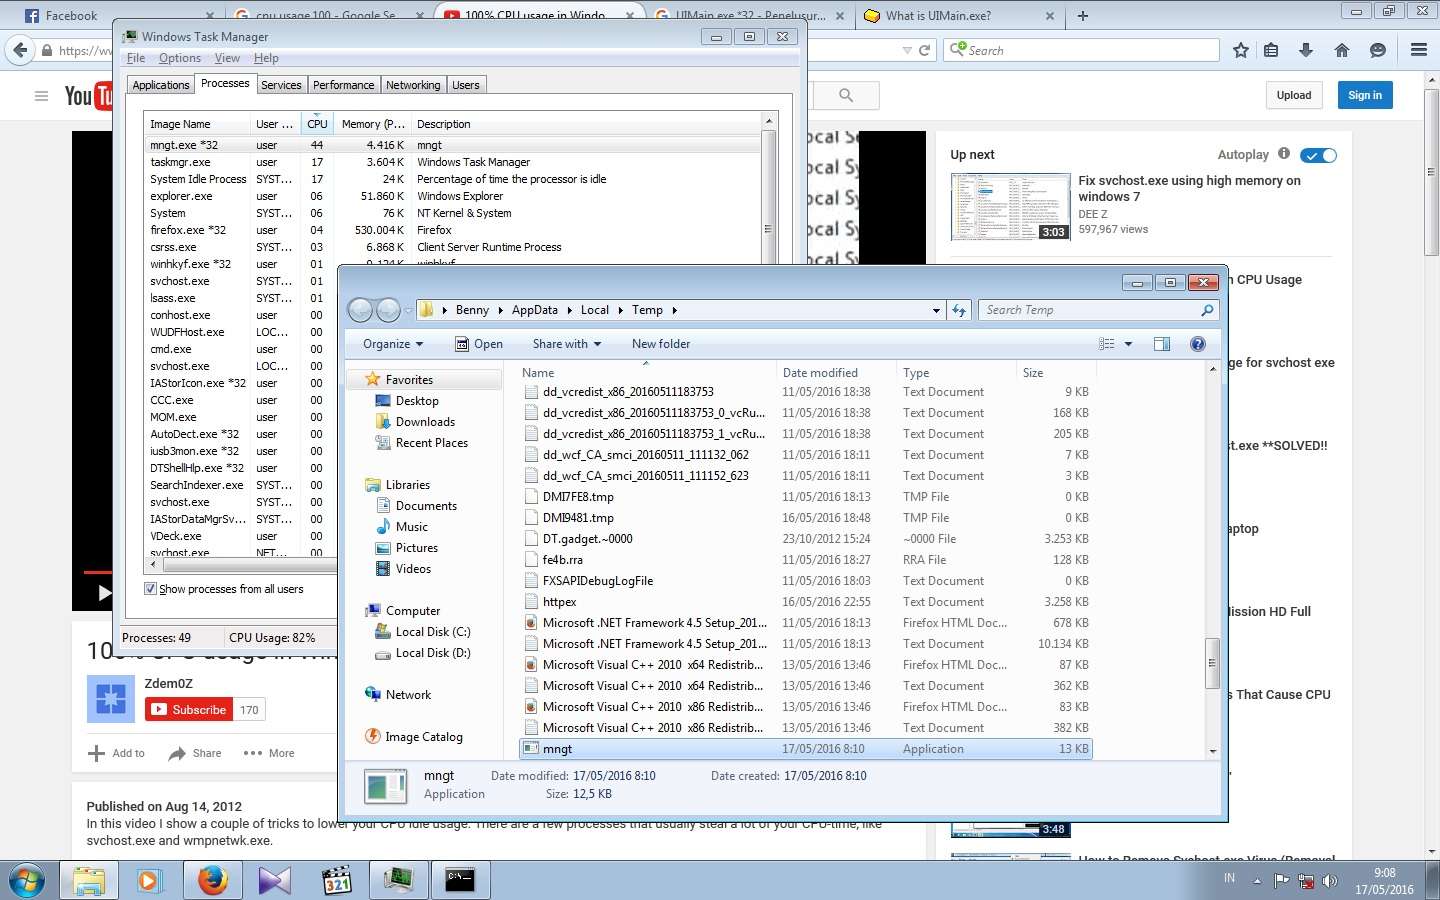Uncheck Show processes from all users
Image resolution: width=1440 pixels, height=900 pixels.
[x=151, y=589]
